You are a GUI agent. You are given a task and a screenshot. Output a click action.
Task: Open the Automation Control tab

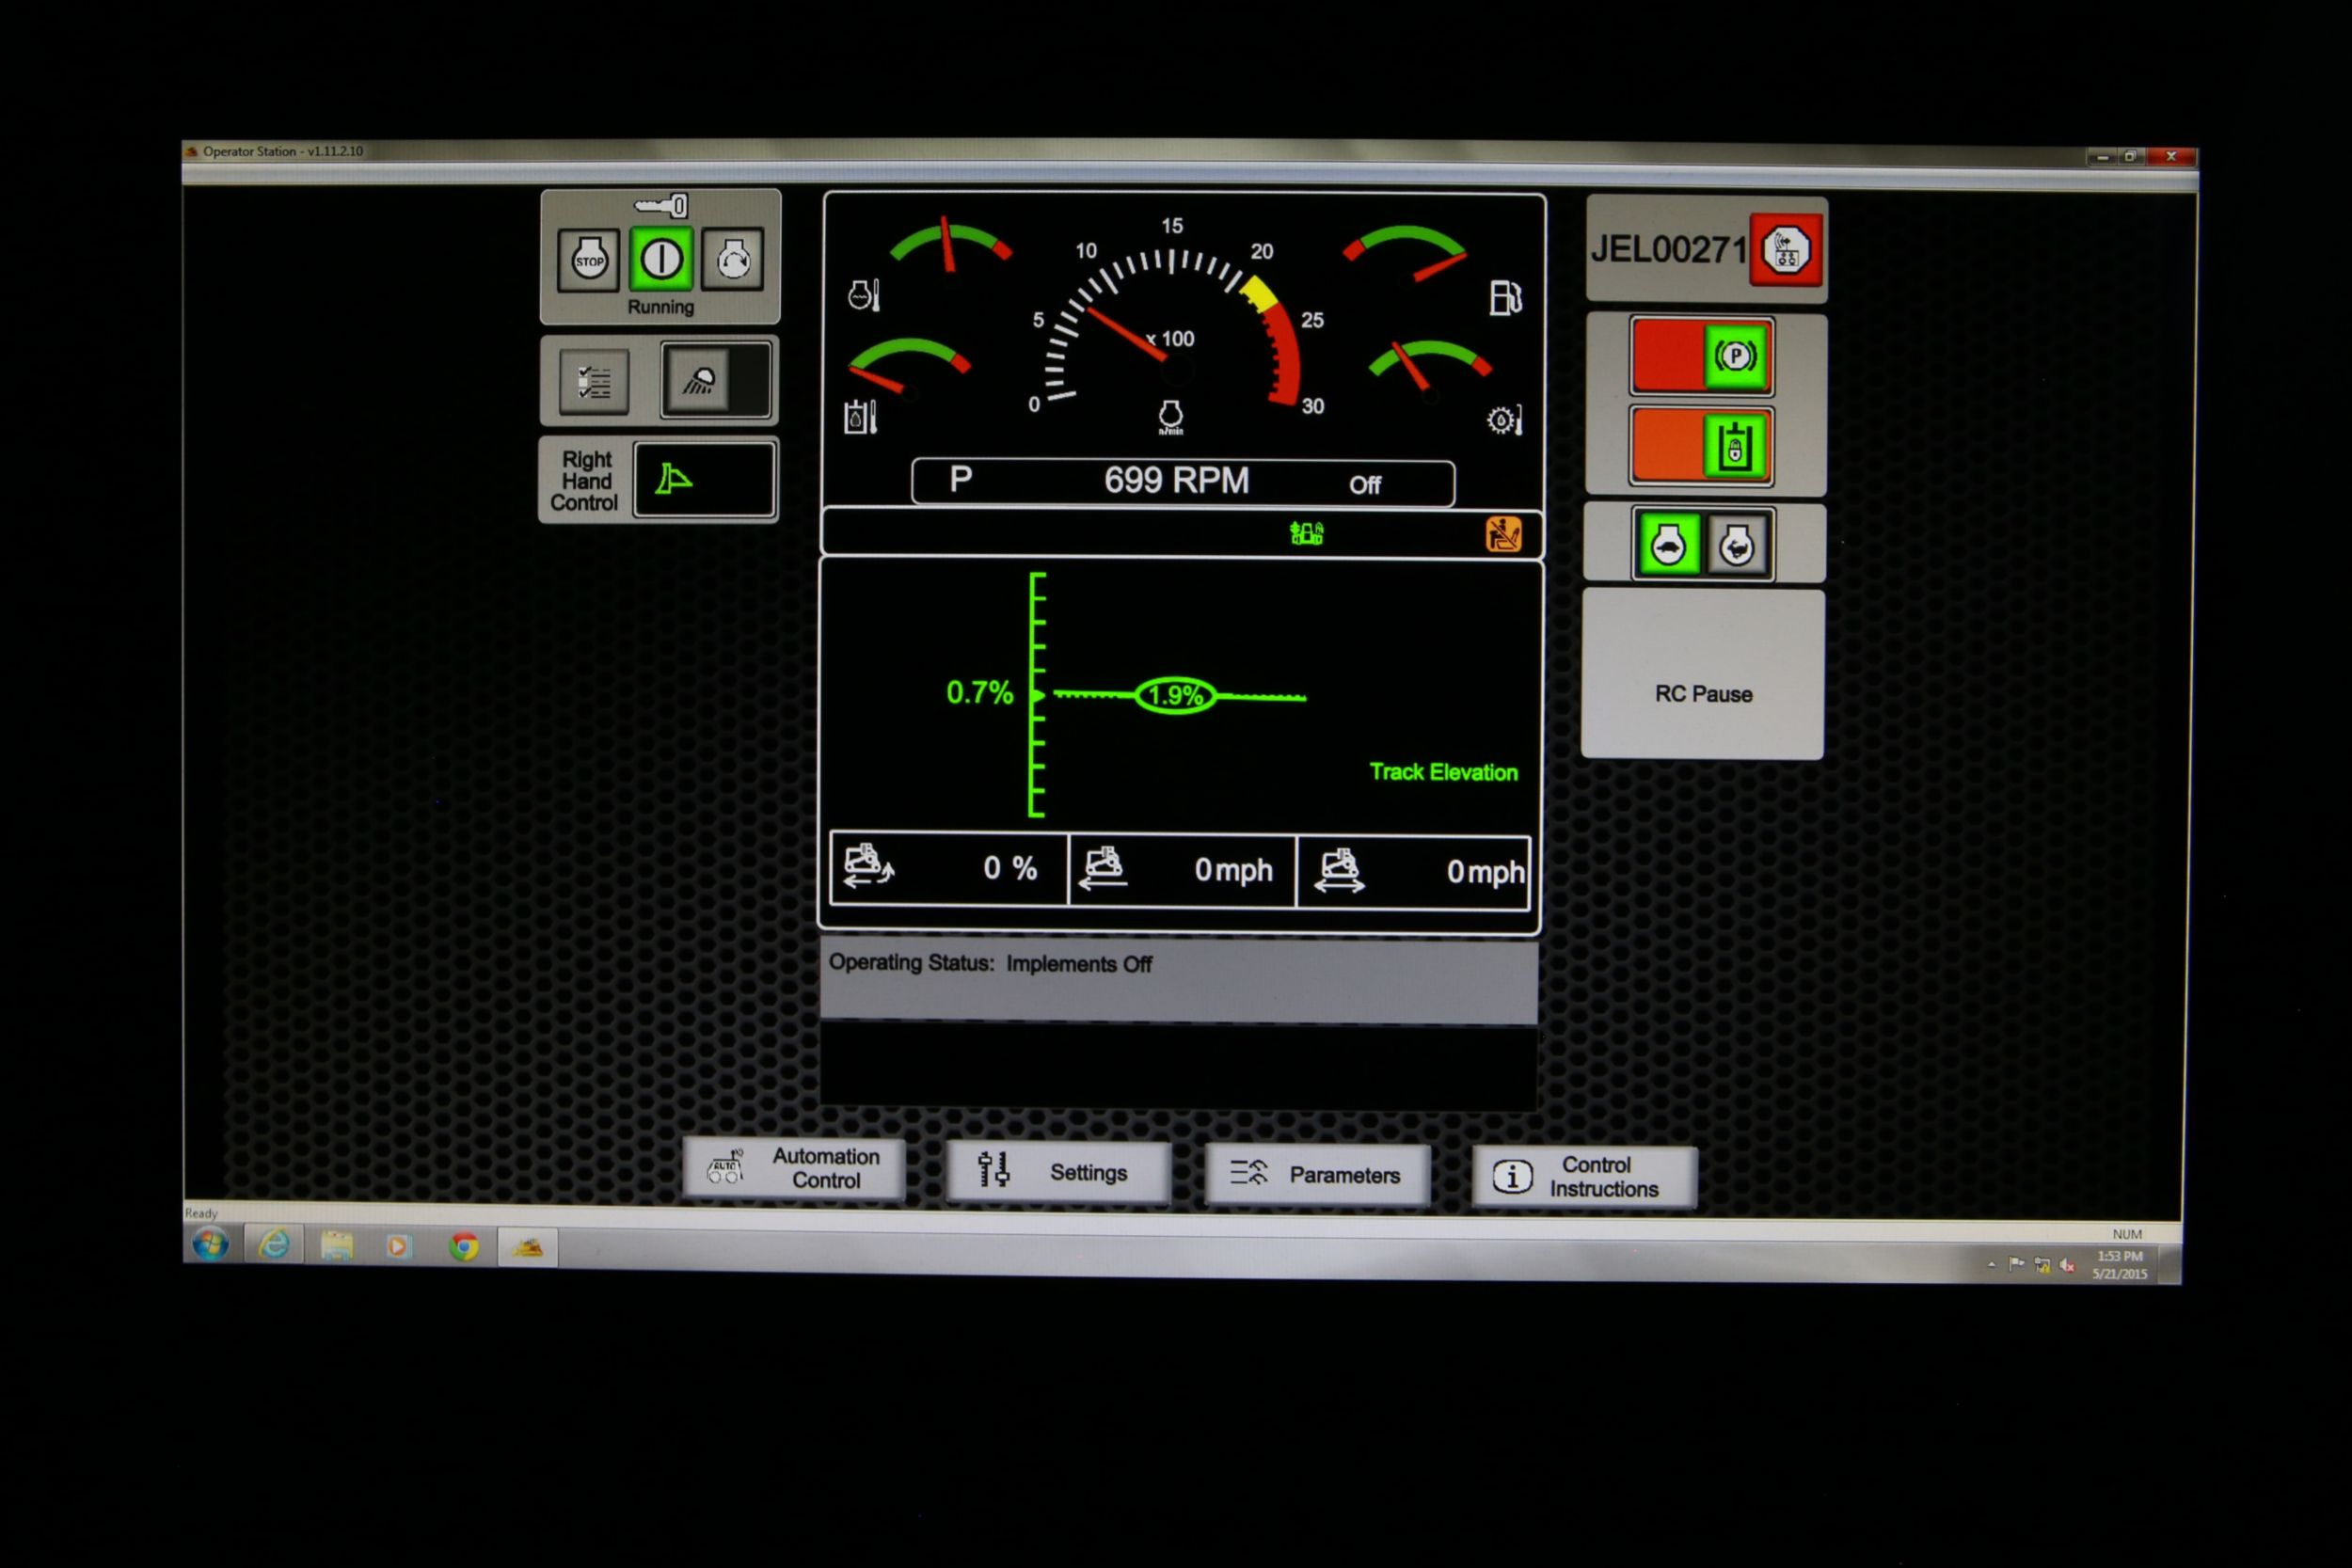[x=794, y=1168]
